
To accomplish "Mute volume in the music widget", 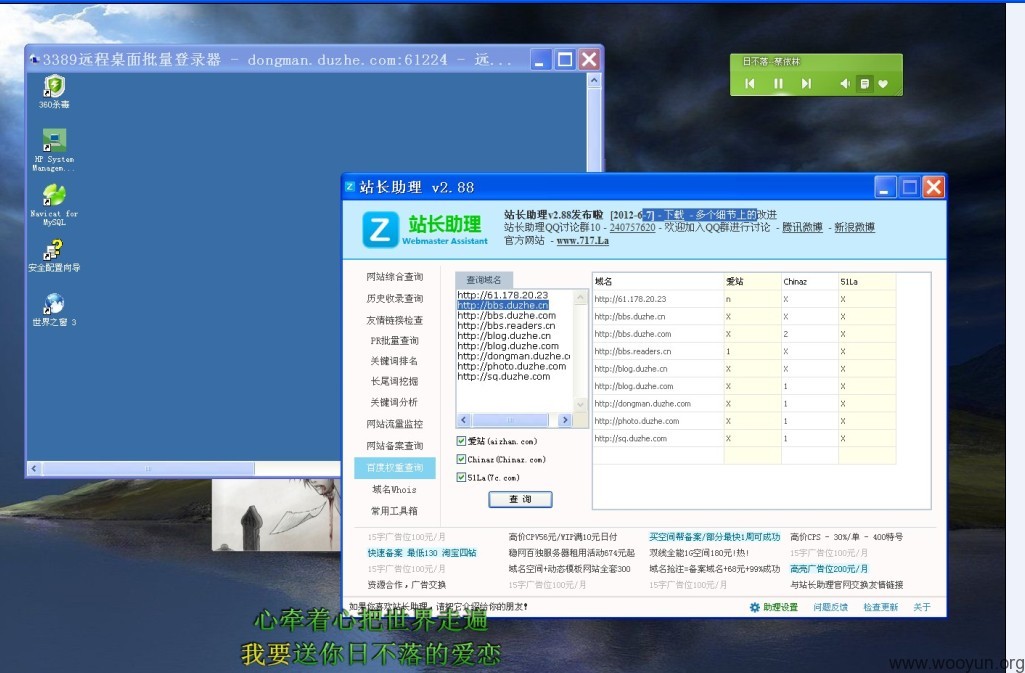I will 844,83.
